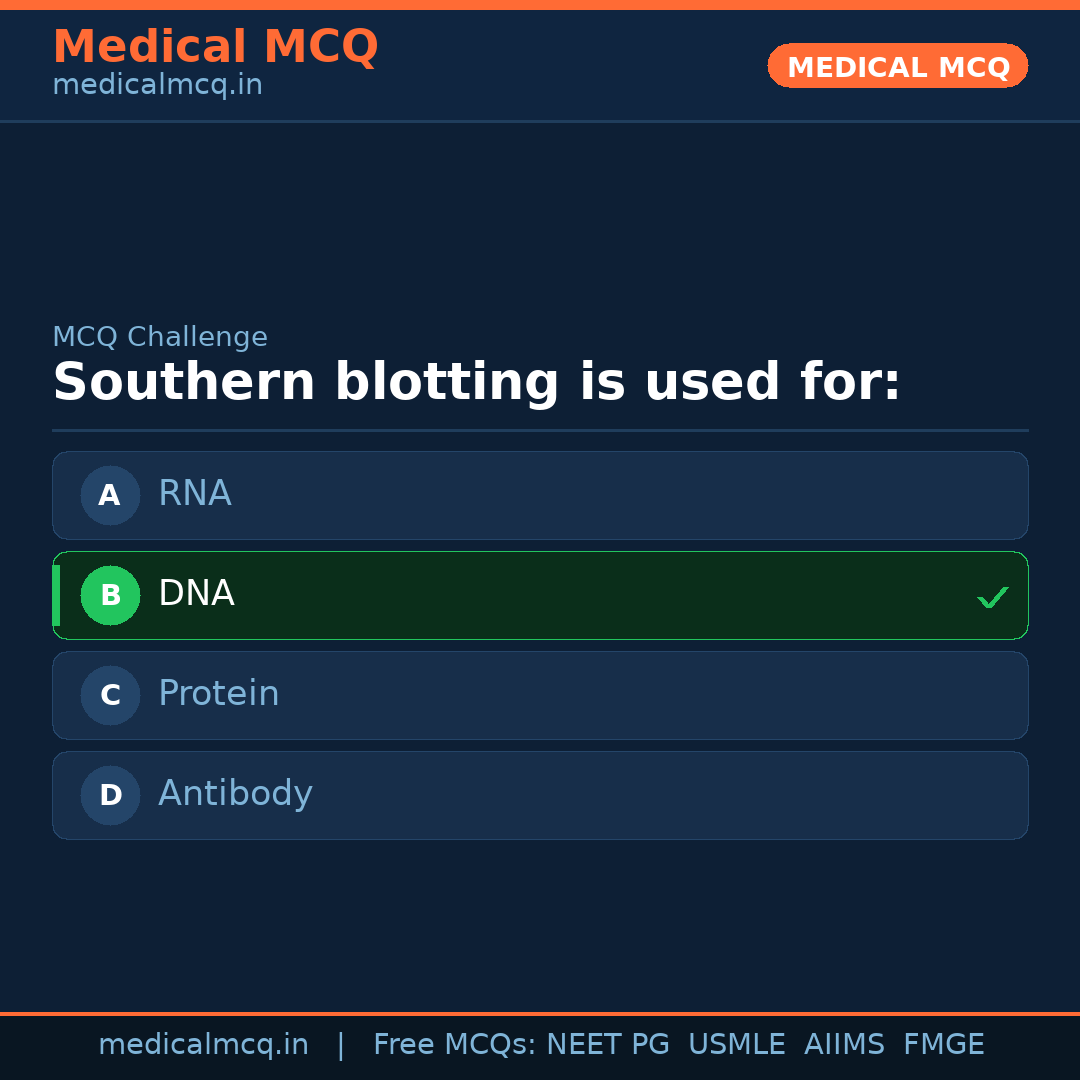Click the green checkmark on DNA
This screenshot has height=1080, width=1080.
(992, 597)
